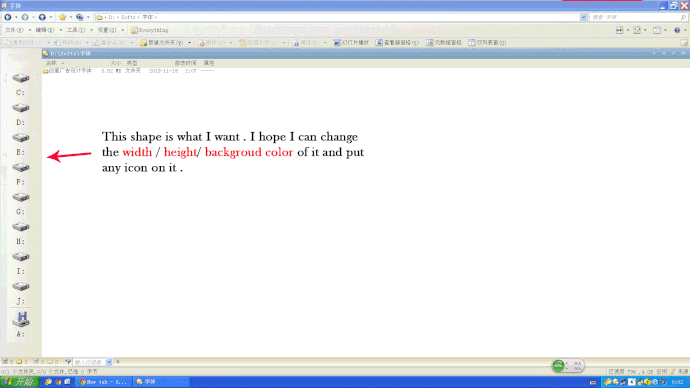Sort by the 名称 (name) column header
690x388 pixels.
(51, 63)
